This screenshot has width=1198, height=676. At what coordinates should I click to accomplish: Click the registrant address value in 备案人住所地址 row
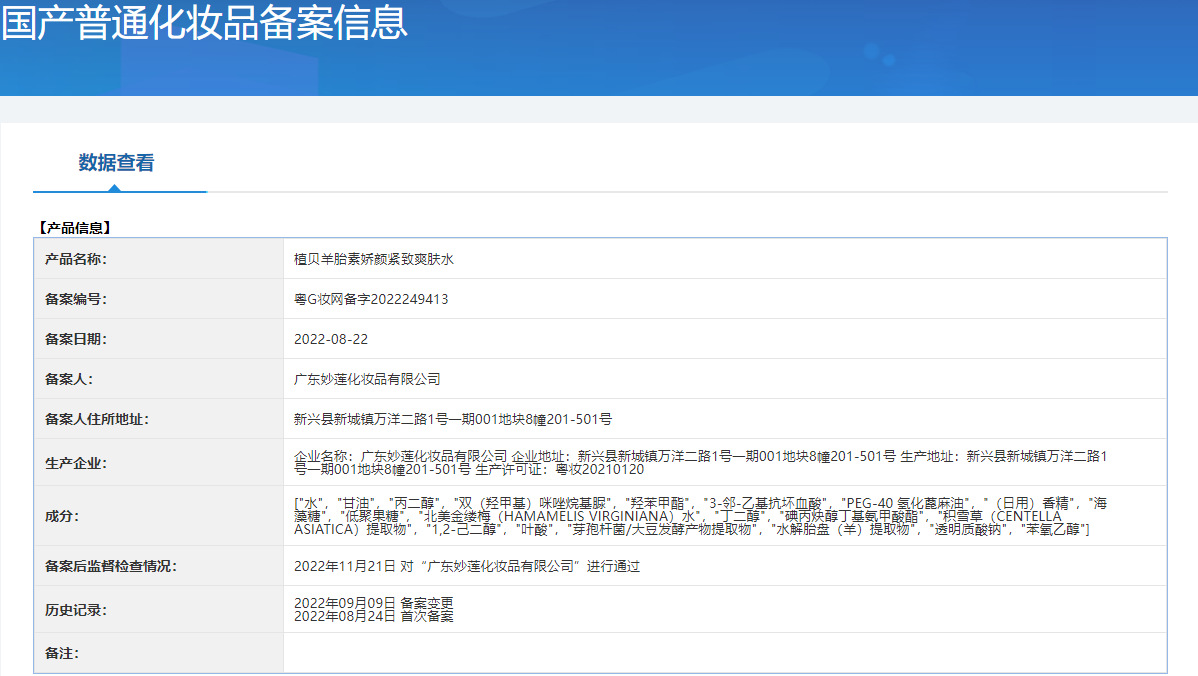click(453, 419)
